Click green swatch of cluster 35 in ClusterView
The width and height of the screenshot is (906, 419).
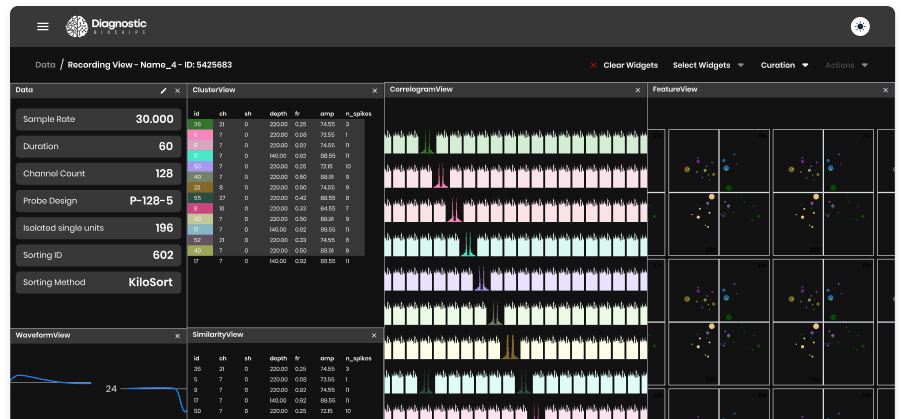200,124
